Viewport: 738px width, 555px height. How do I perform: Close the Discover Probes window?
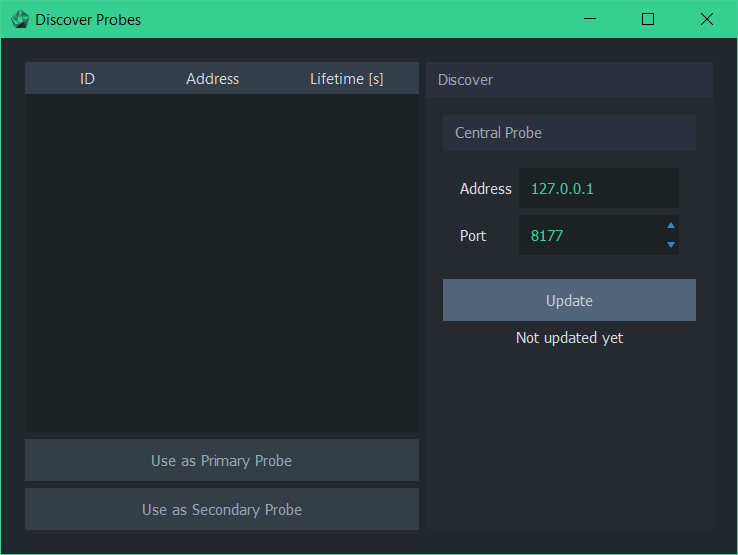point(706,19)
